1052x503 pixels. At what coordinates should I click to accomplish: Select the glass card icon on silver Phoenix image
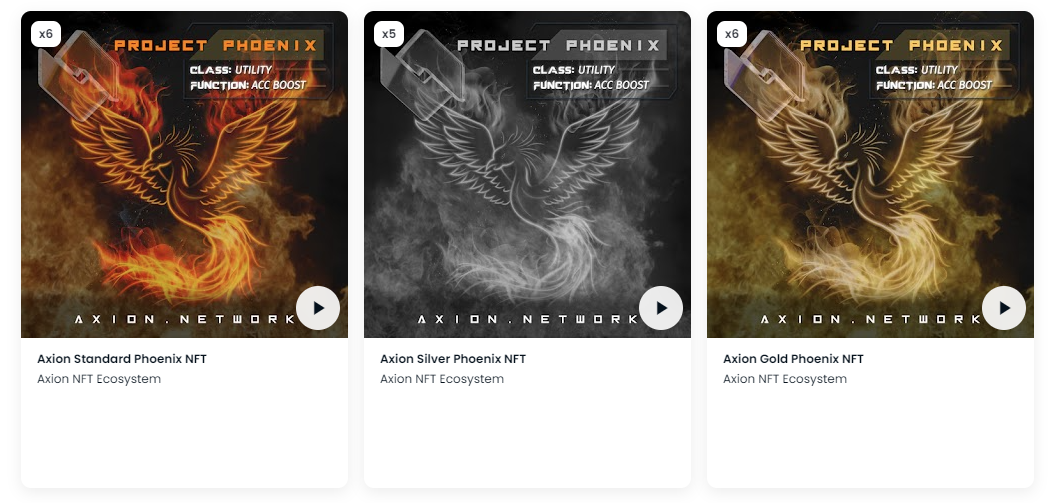coord(422,75)
